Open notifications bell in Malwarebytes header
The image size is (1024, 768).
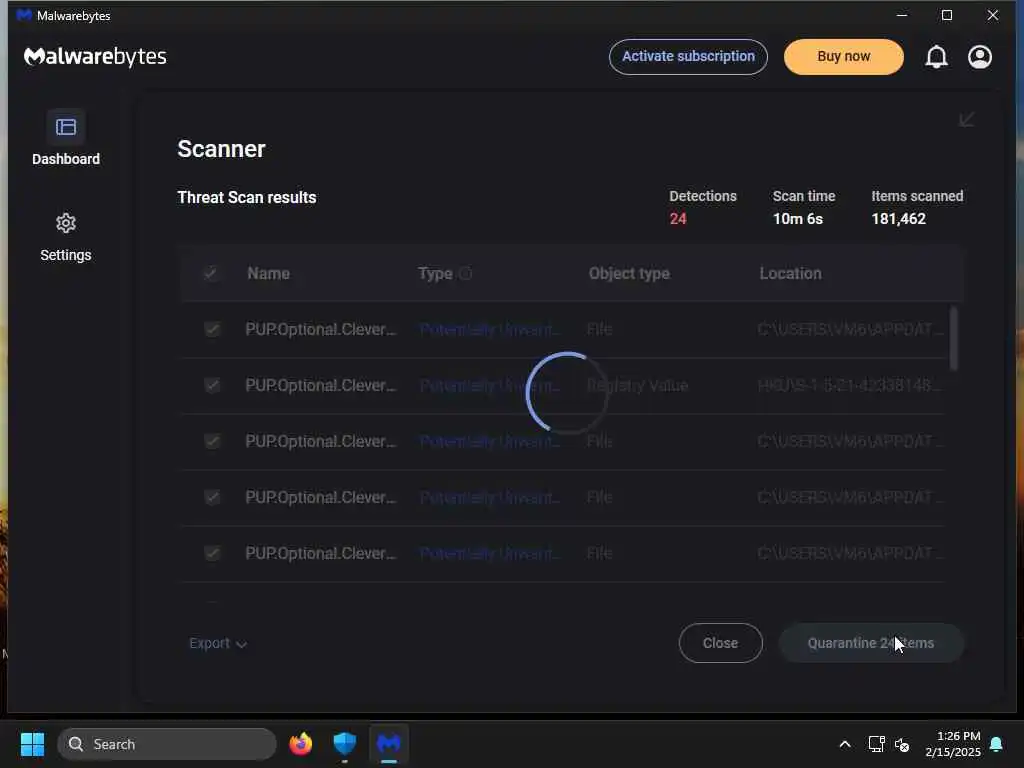pos(936,57)
